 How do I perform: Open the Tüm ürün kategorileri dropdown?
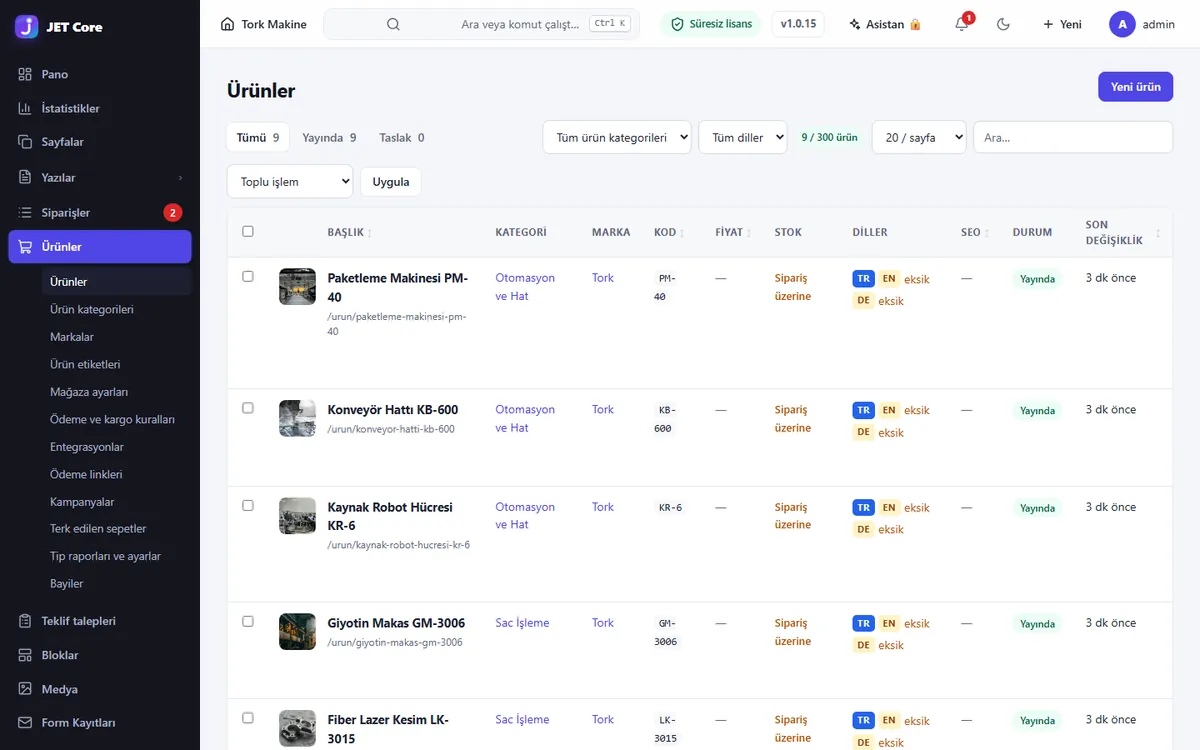[x=617, y=137]
